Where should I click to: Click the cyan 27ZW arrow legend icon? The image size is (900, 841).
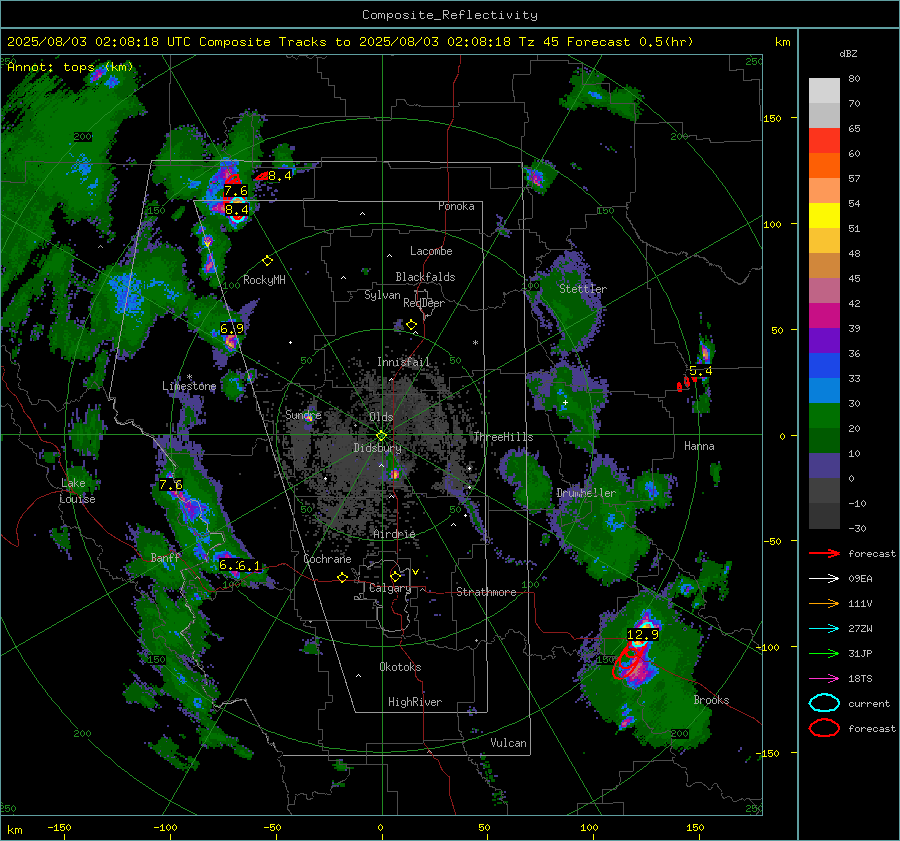pyautogui.click(x=824, y=629)
